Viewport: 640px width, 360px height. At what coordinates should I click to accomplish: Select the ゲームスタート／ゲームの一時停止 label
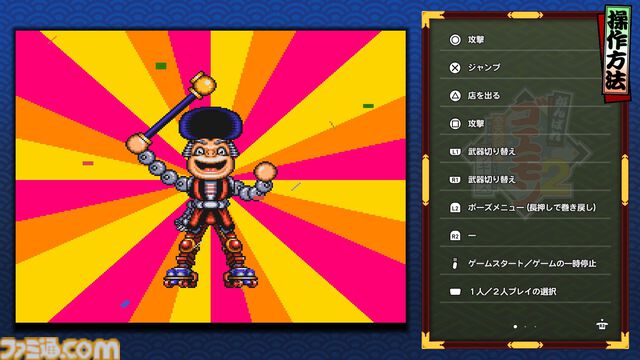coord(532,264)
